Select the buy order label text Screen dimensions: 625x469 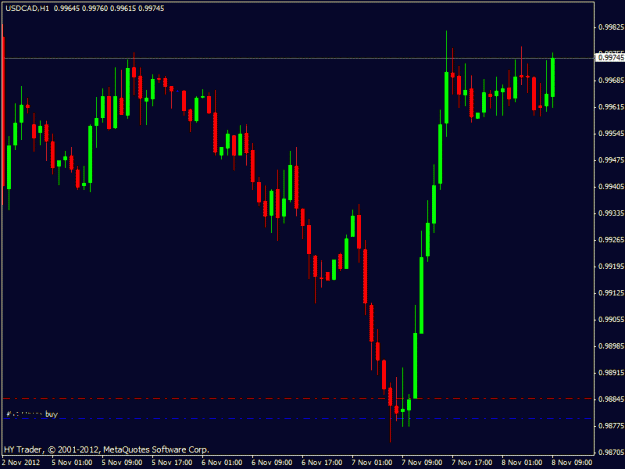click(32, 414)
